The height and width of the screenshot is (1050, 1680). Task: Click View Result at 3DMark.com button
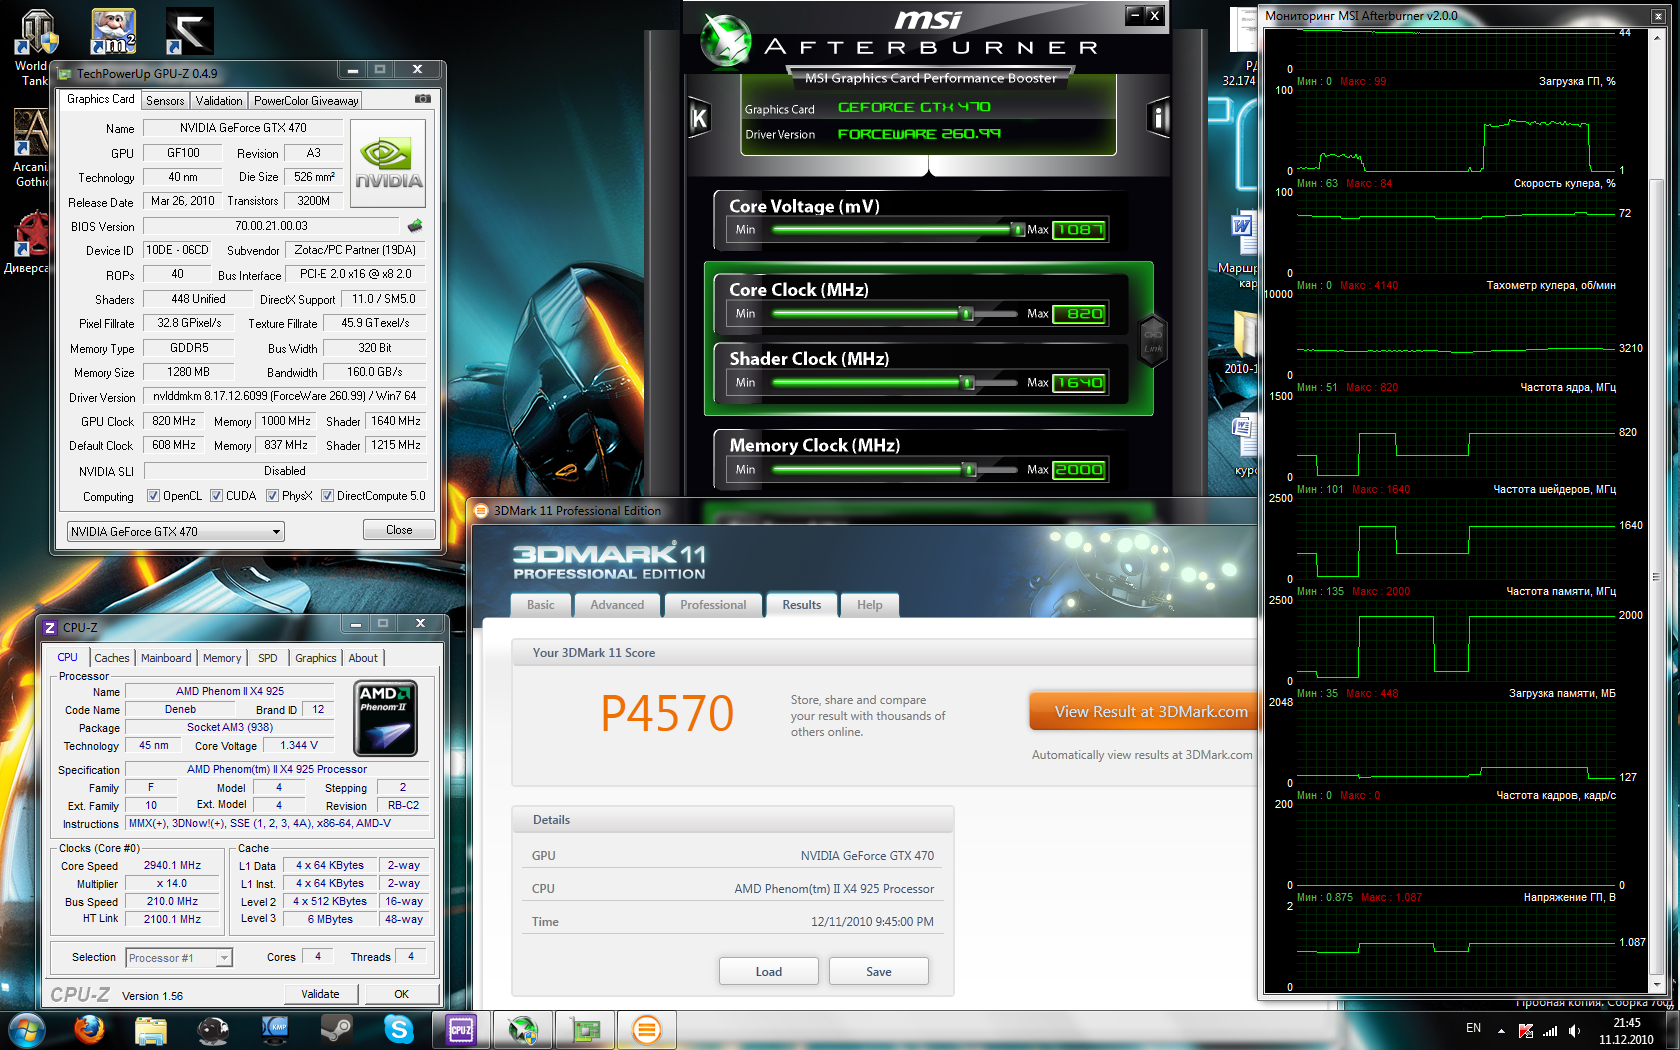(1144, 712)
